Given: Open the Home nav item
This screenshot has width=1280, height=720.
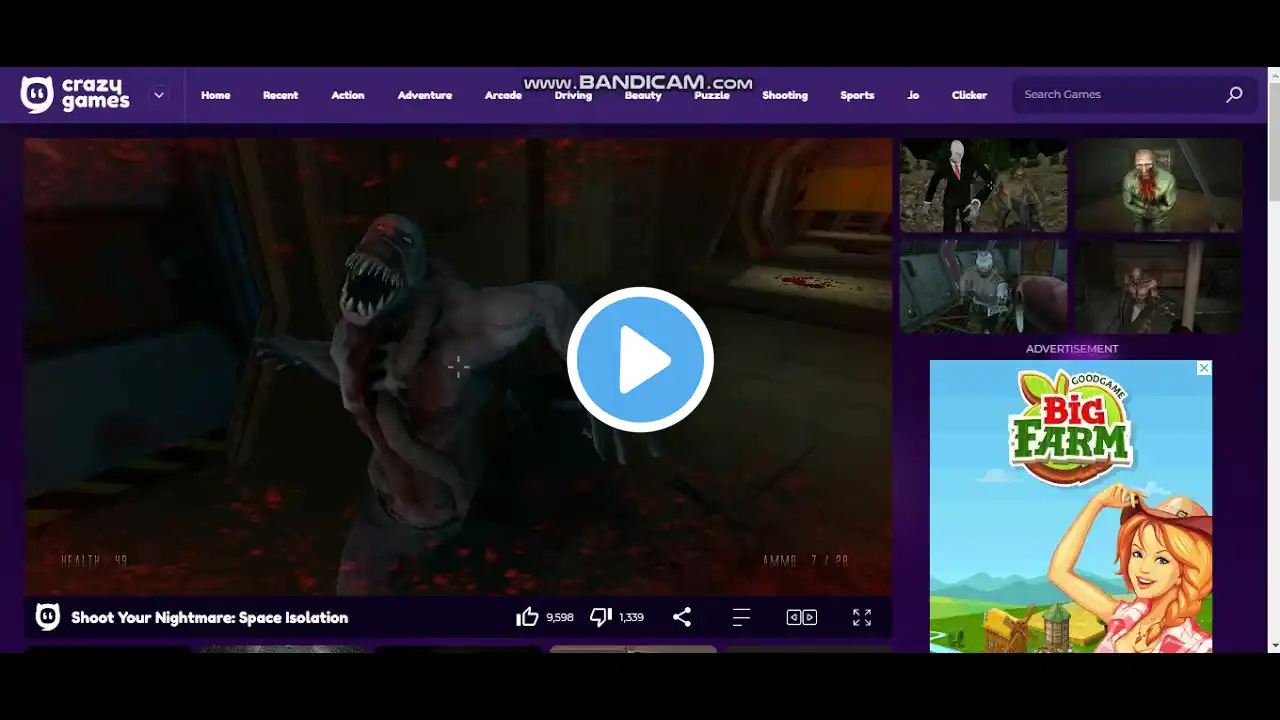Looking at the screenshot, I should 215,95.
